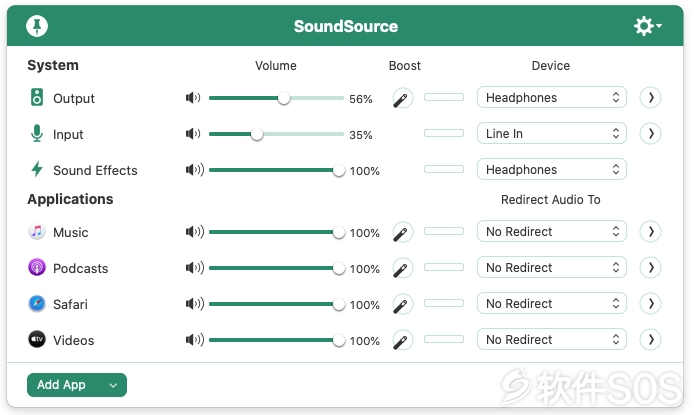694x415 pixels.
Task: Set the Podcasts volume slider
Action: [276, 268]
